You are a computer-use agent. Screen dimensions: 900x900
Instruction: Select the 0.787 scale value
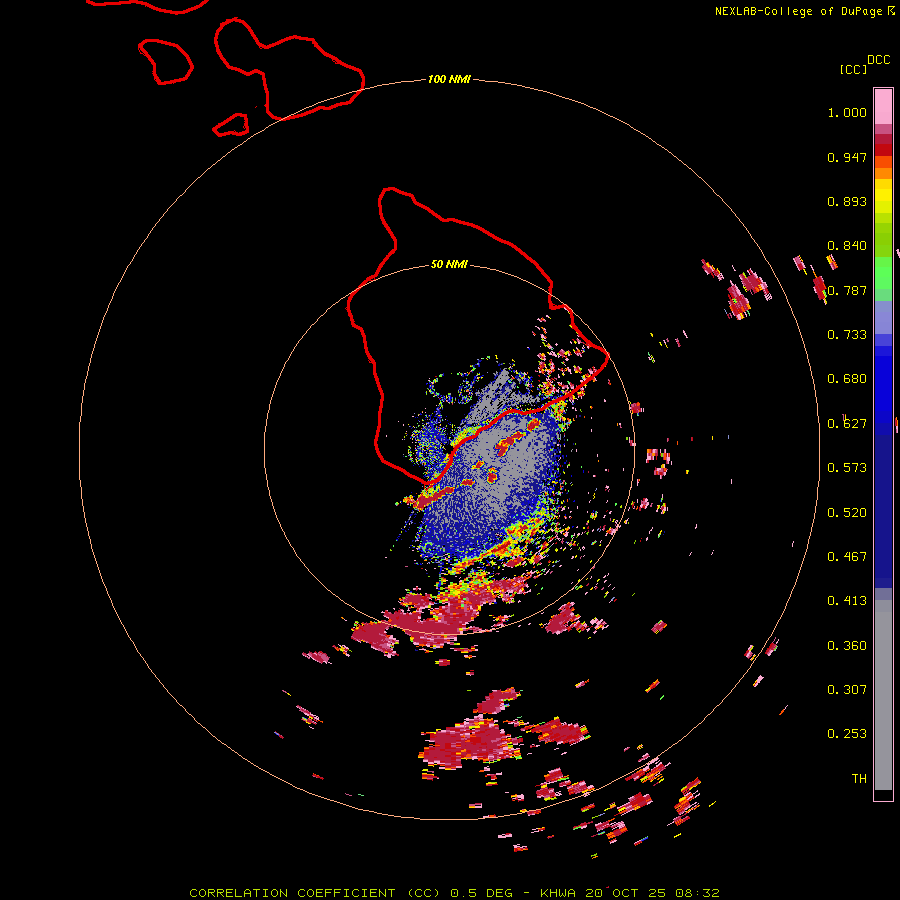[847, 290]
